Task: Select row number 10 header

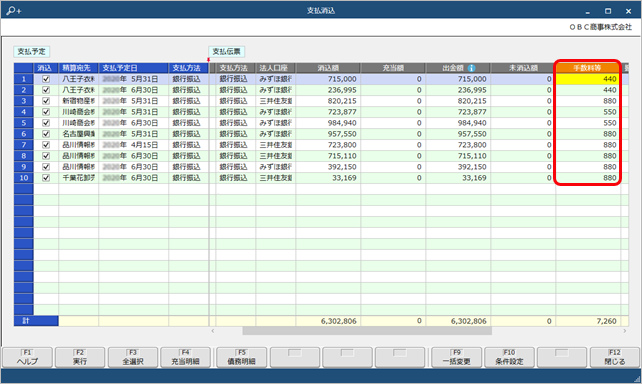Action: [24, 178]
